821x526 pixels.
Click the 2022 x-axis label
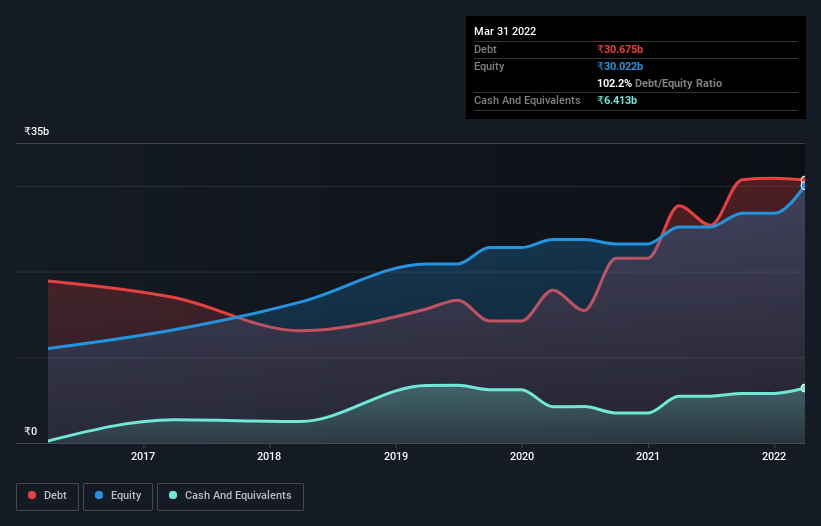tap(774, 456)
